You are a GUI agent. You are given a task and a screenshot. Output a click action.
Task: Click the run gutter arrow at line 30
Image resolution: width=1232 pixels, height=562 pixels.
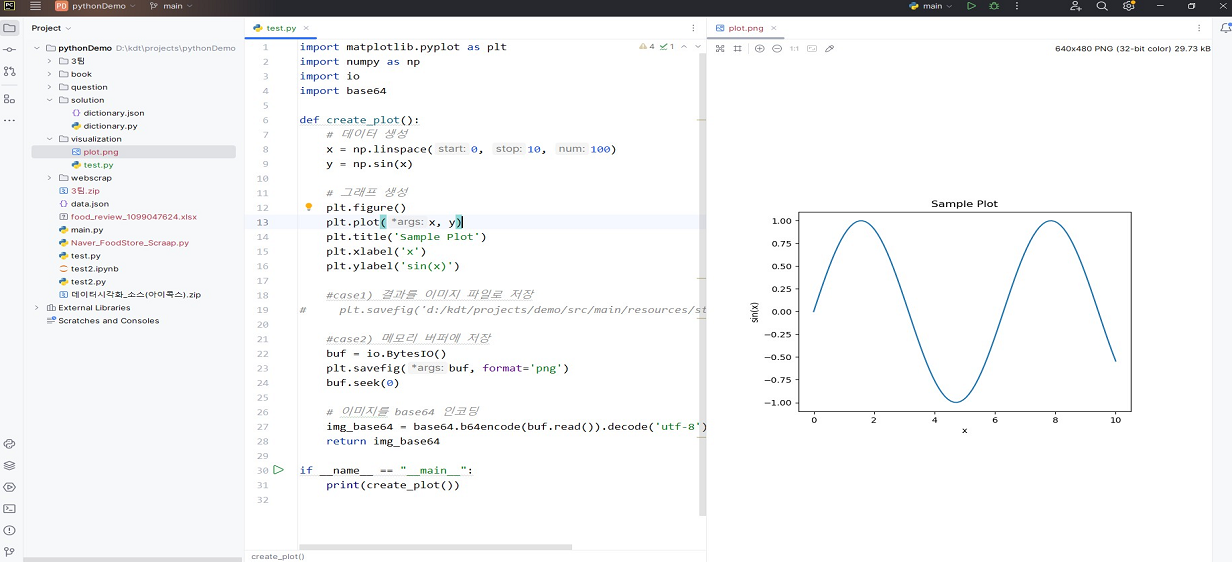(x=279, y=470)
